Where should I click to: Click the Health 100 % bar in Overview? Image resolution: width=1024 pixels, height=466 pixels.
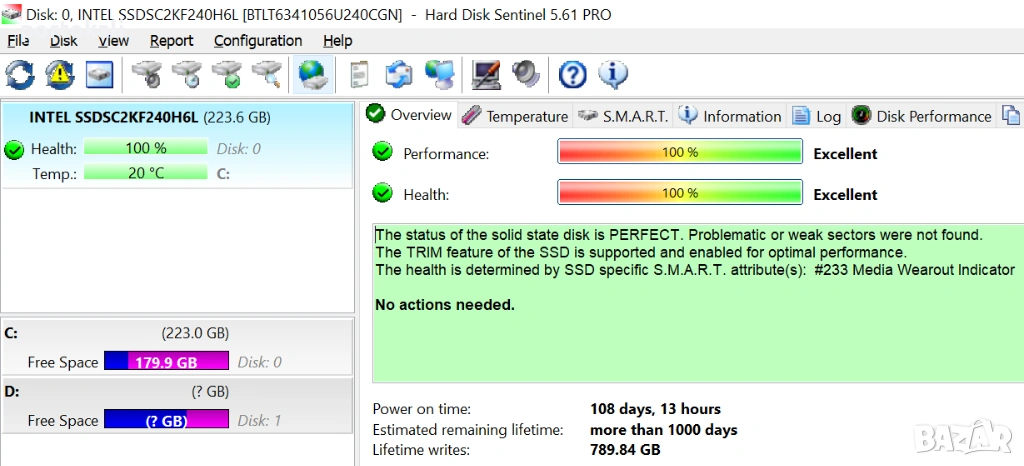(680, 193)
